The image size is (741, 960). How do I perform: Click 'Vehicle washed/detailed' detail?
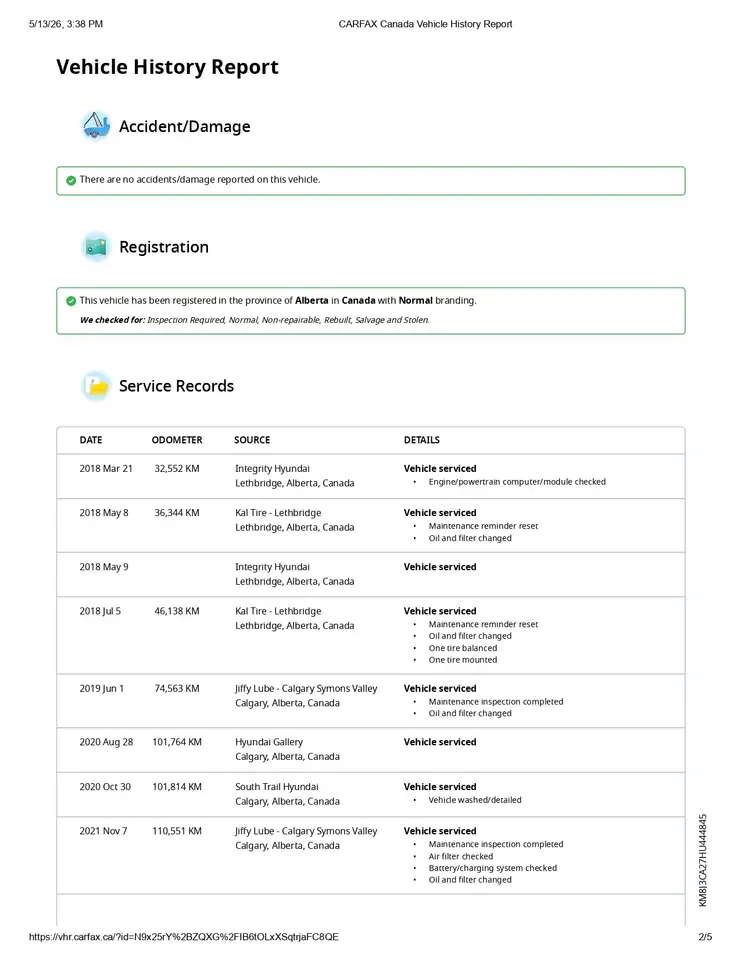pos(475,800)
